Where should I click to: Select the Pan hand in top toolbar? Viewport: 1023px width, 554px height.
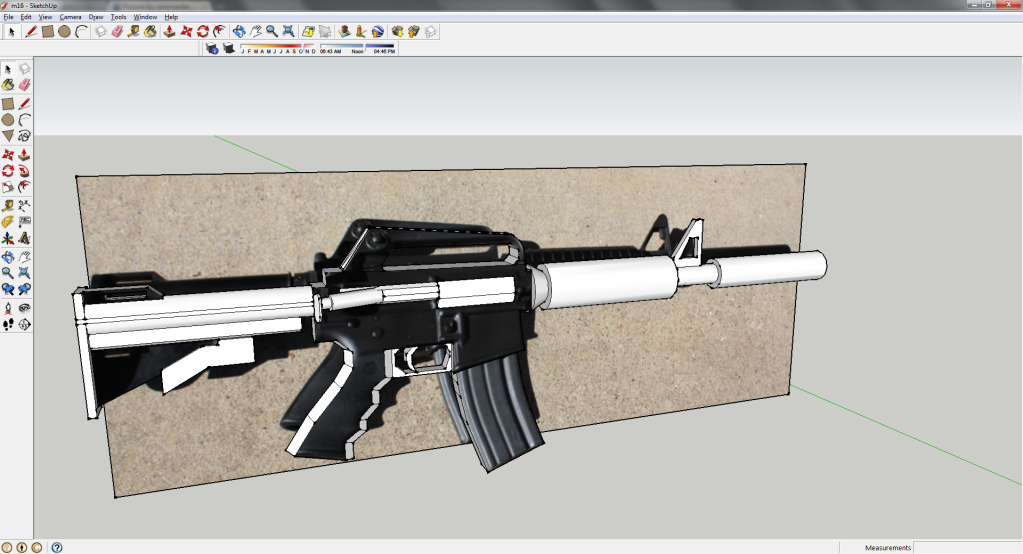pyautogui.click(x=255, y=31)
